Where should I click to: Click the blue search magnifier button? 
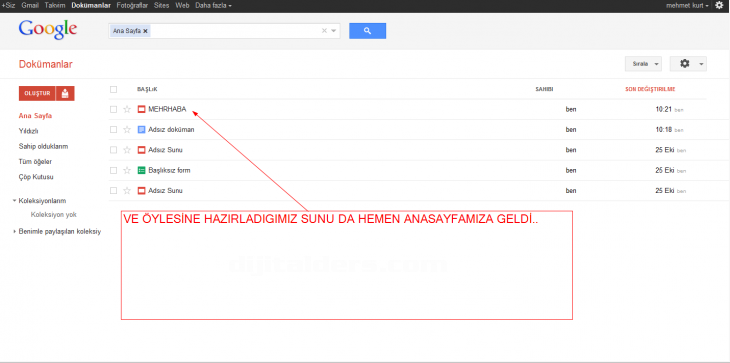(x=367, y=31)
